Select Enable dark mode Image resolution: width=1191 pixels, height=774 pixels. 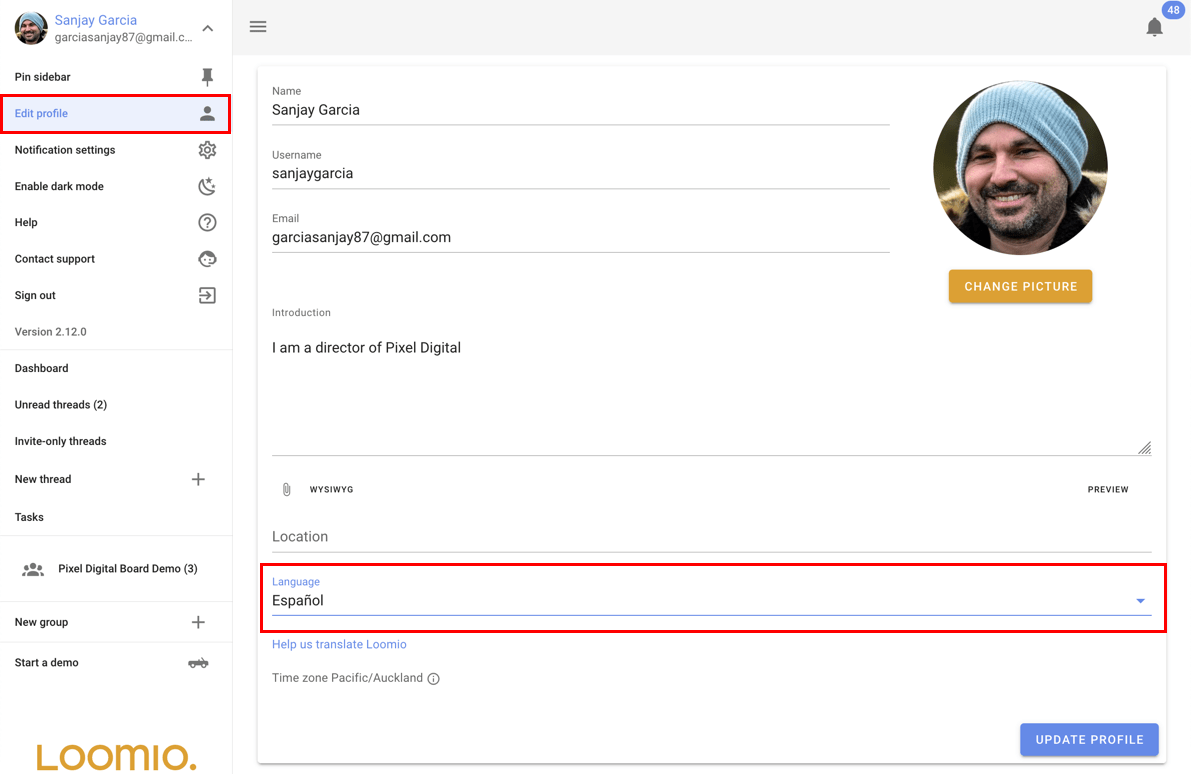tap(116, 186)
